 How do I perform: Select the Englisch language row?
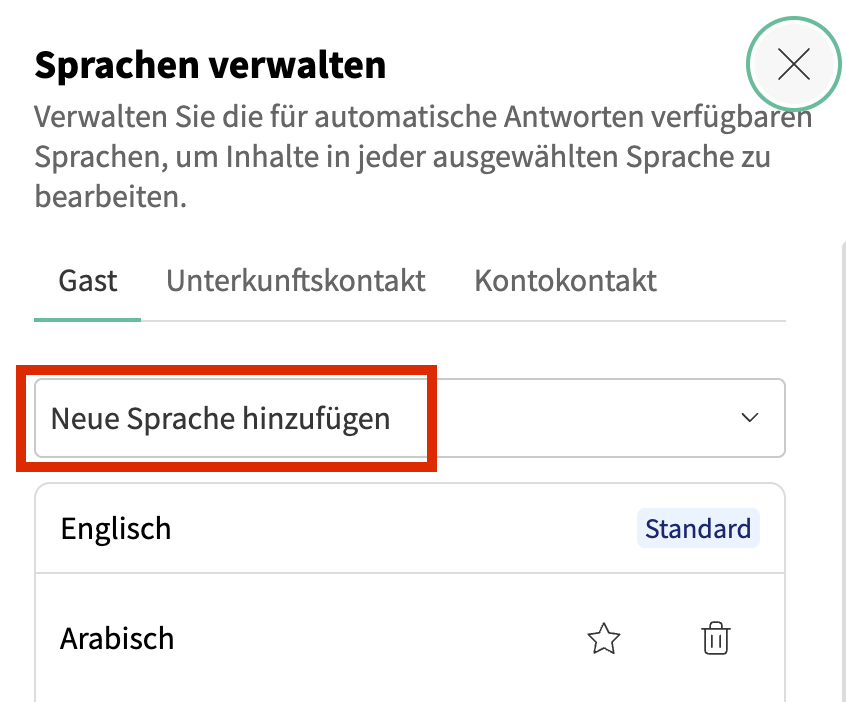click(400, 528)
